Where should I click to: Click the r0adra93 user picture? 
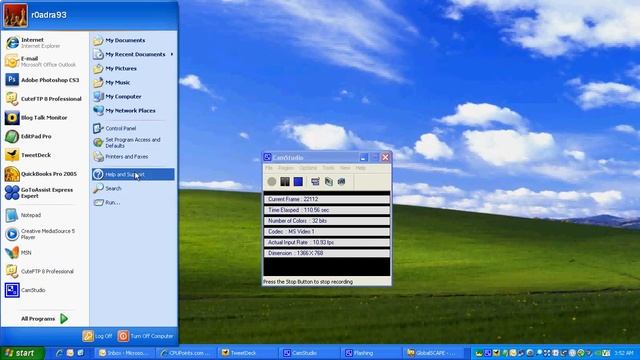pyautogui.click(x=16, y=16)
